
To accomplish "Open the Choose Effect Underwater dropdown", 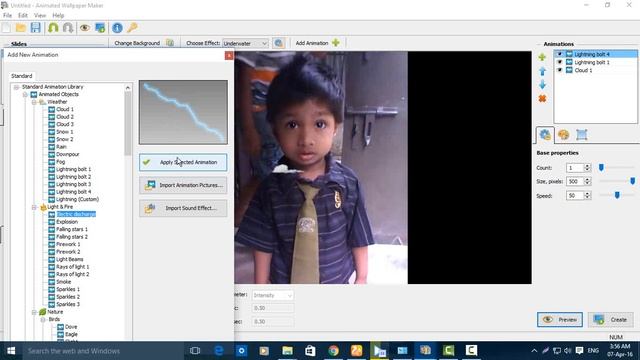I will (245, 43).
